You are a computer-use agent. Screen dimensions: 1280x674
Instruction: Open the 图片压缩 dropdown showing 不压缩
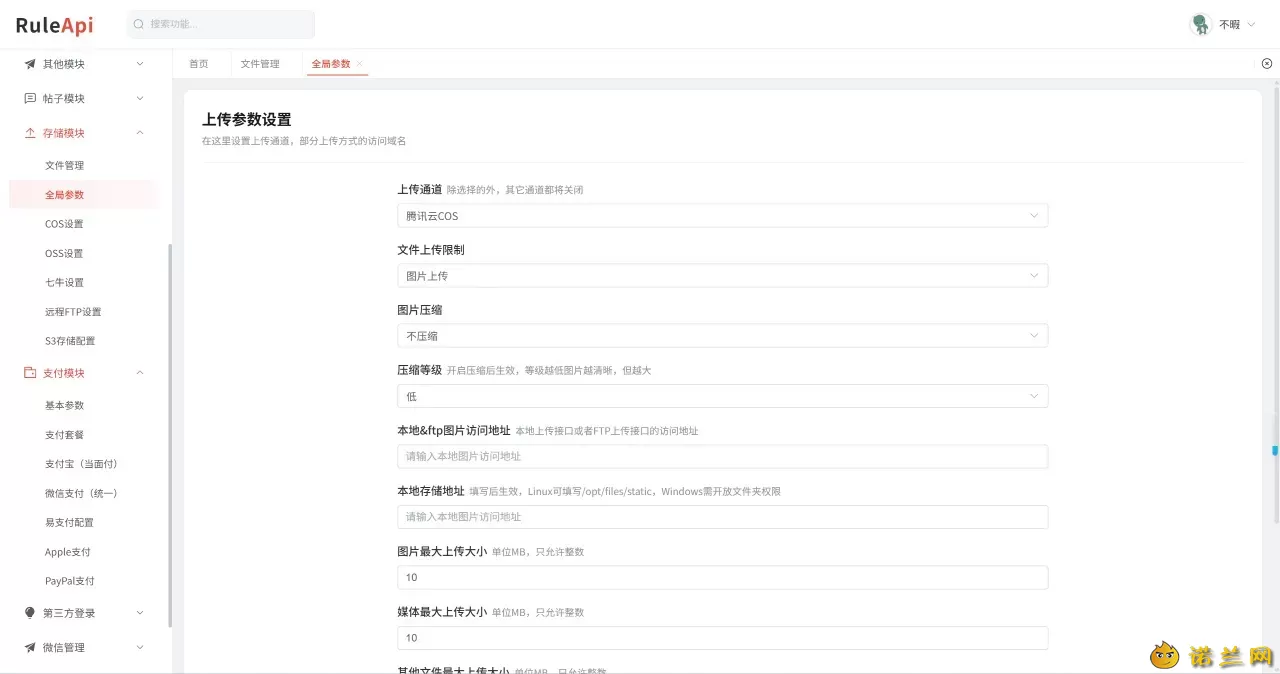[x=722, y=336]
